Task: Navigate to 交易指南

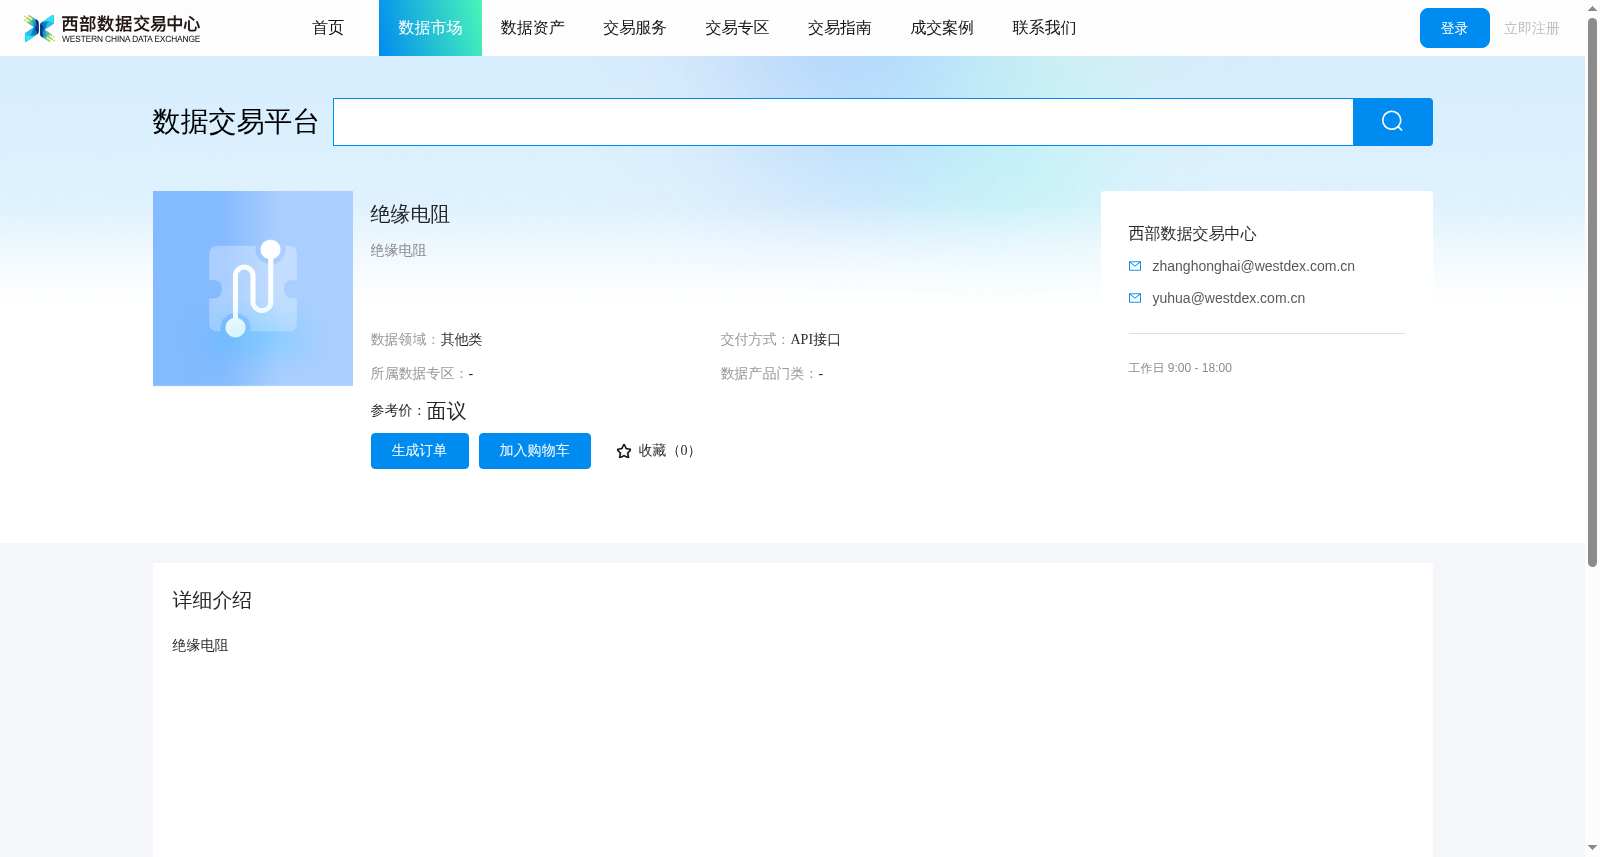Action: pyautogui.click(x=840, y=28)
